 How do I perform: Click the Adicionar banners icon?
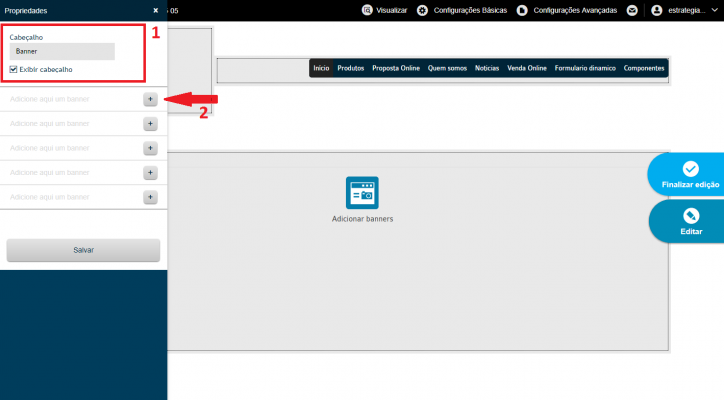[362, 193]
